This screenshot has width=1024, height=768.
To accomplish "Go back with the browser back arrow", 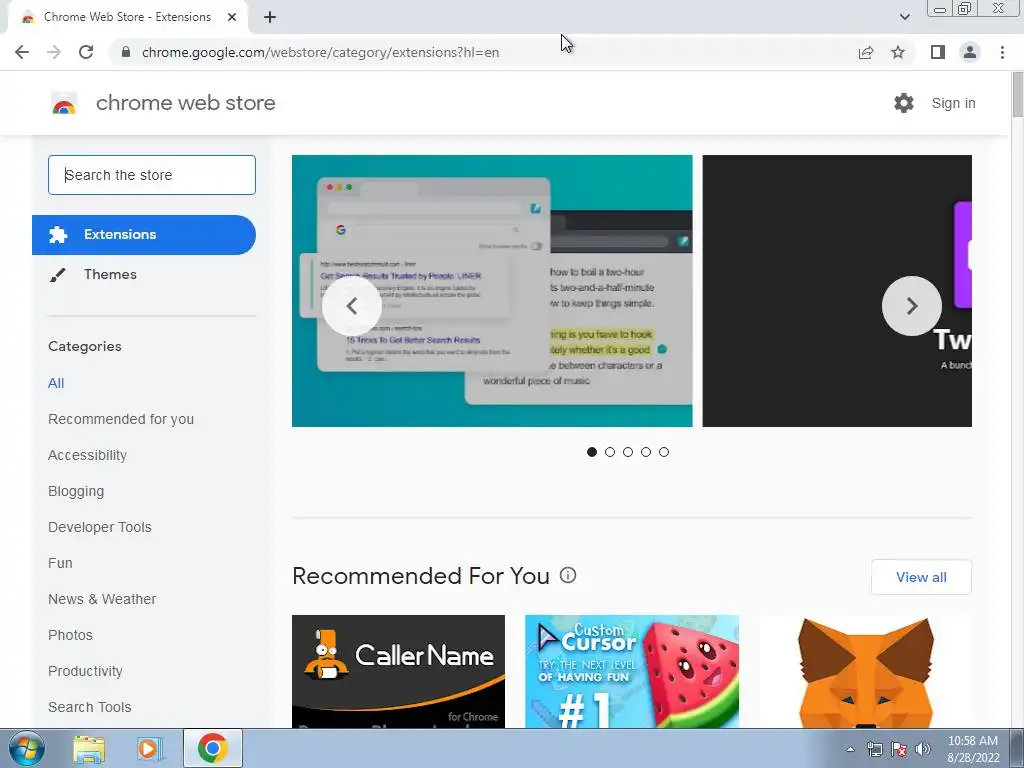I will [x=22, y=52].
